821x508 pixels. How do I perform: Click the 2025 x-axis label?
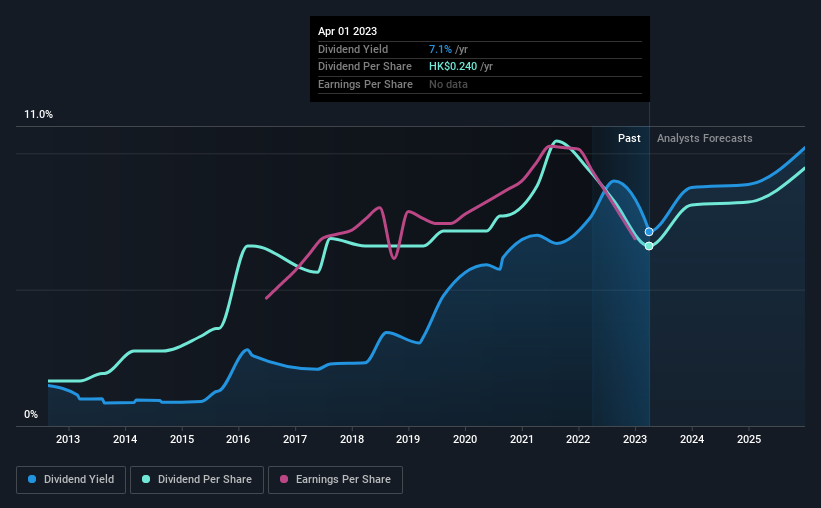749,439
